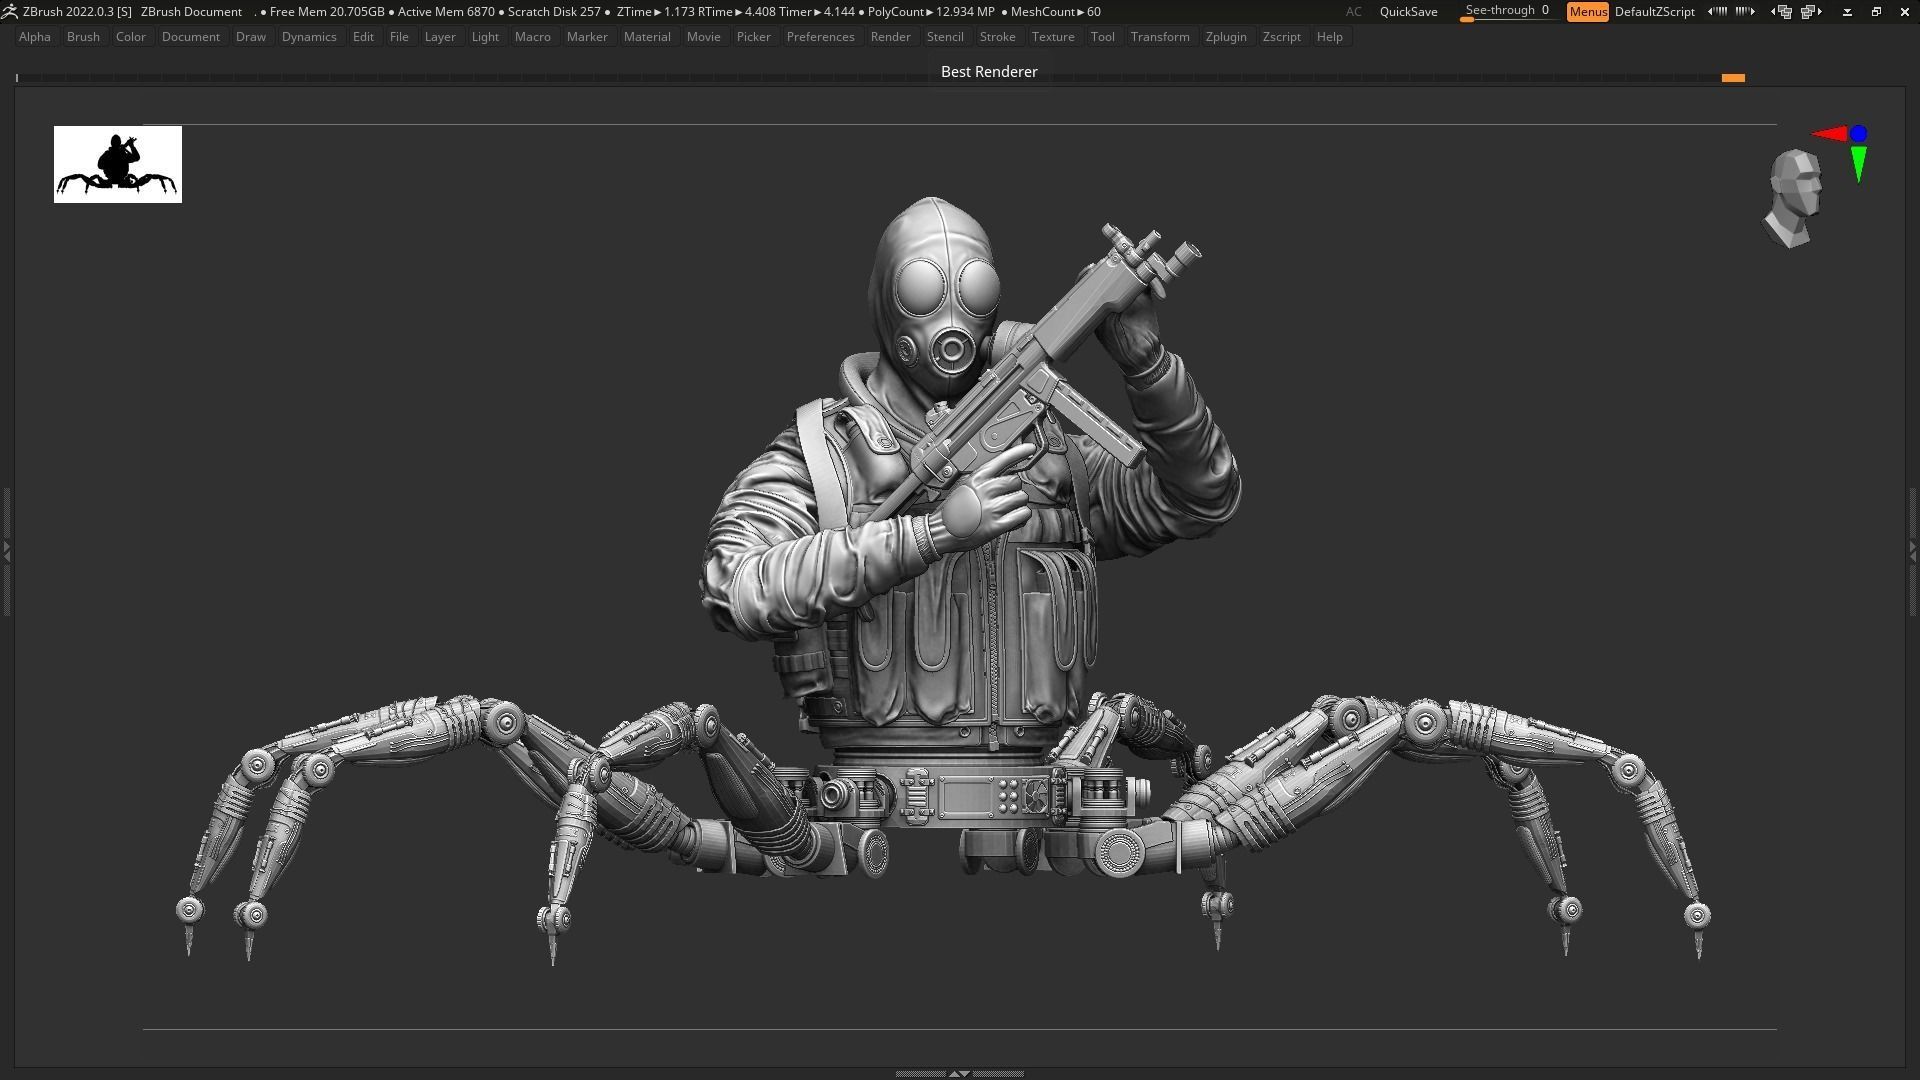Viewport: 1920px width, 1080px height.
Task: Click the DefaultZScript button
Action: point(1655,12)
